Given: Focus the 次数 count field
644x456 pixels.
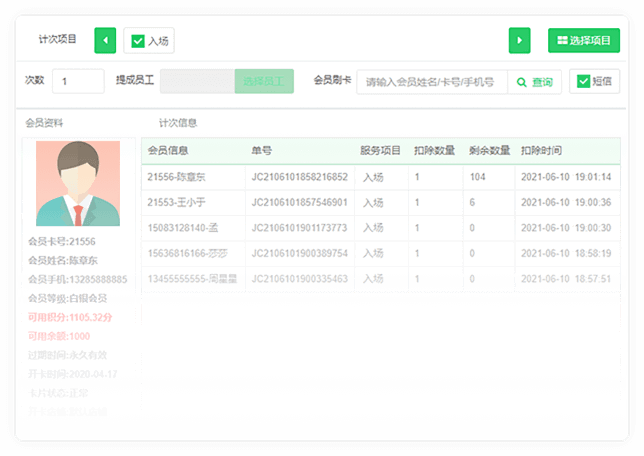Looking at the screenshot, I should click(x=78, y=81).
